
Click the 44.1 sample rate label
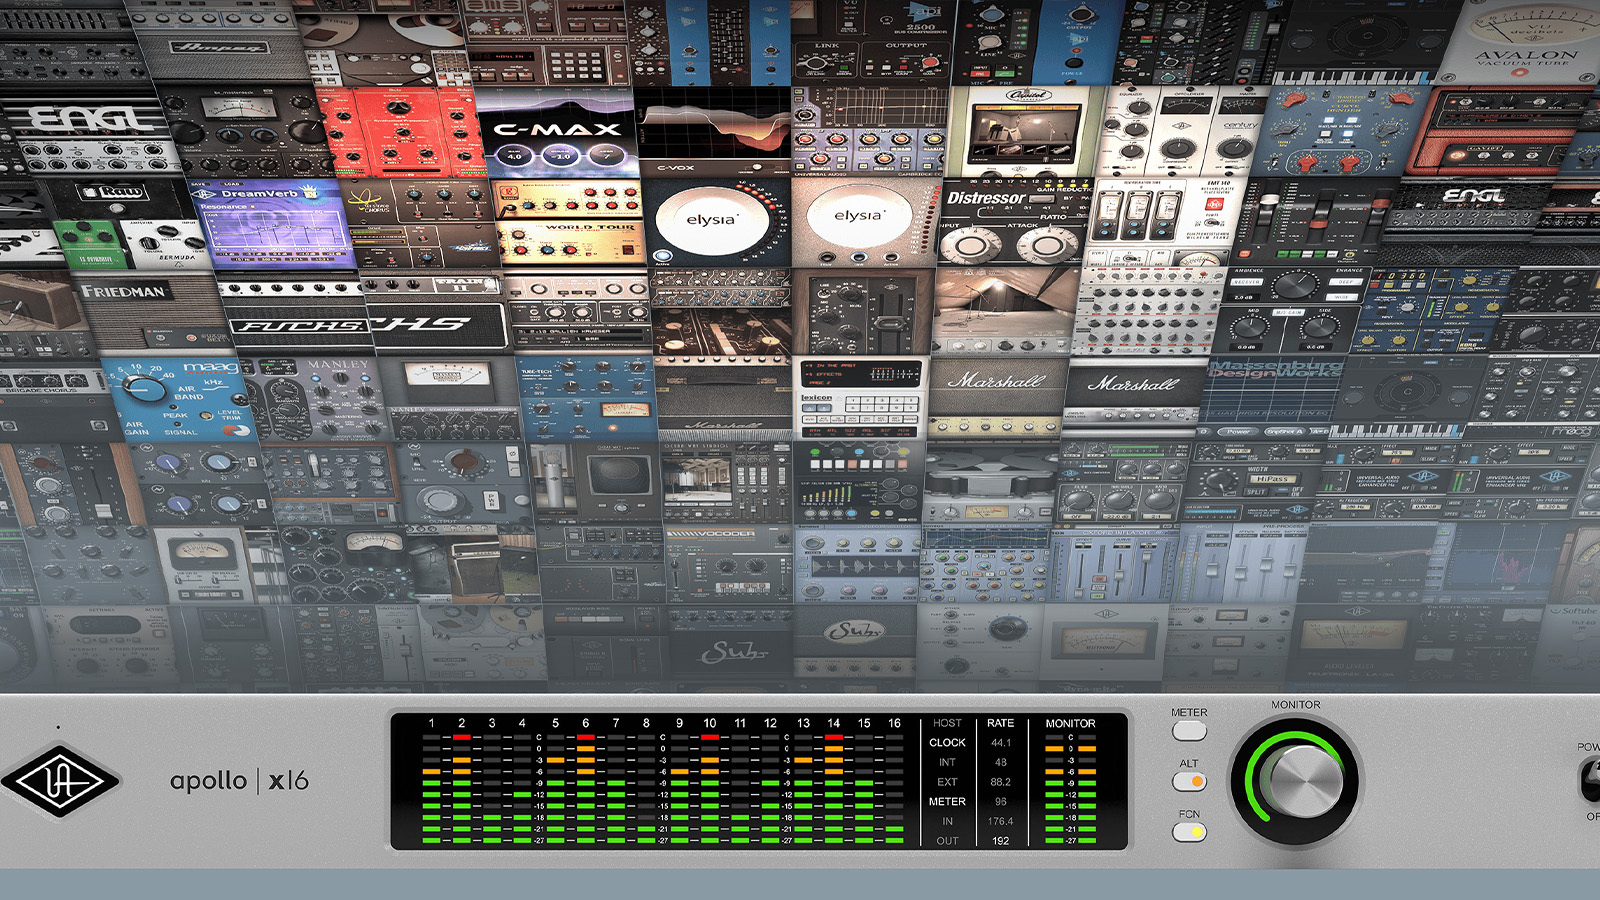[1001, 743]
